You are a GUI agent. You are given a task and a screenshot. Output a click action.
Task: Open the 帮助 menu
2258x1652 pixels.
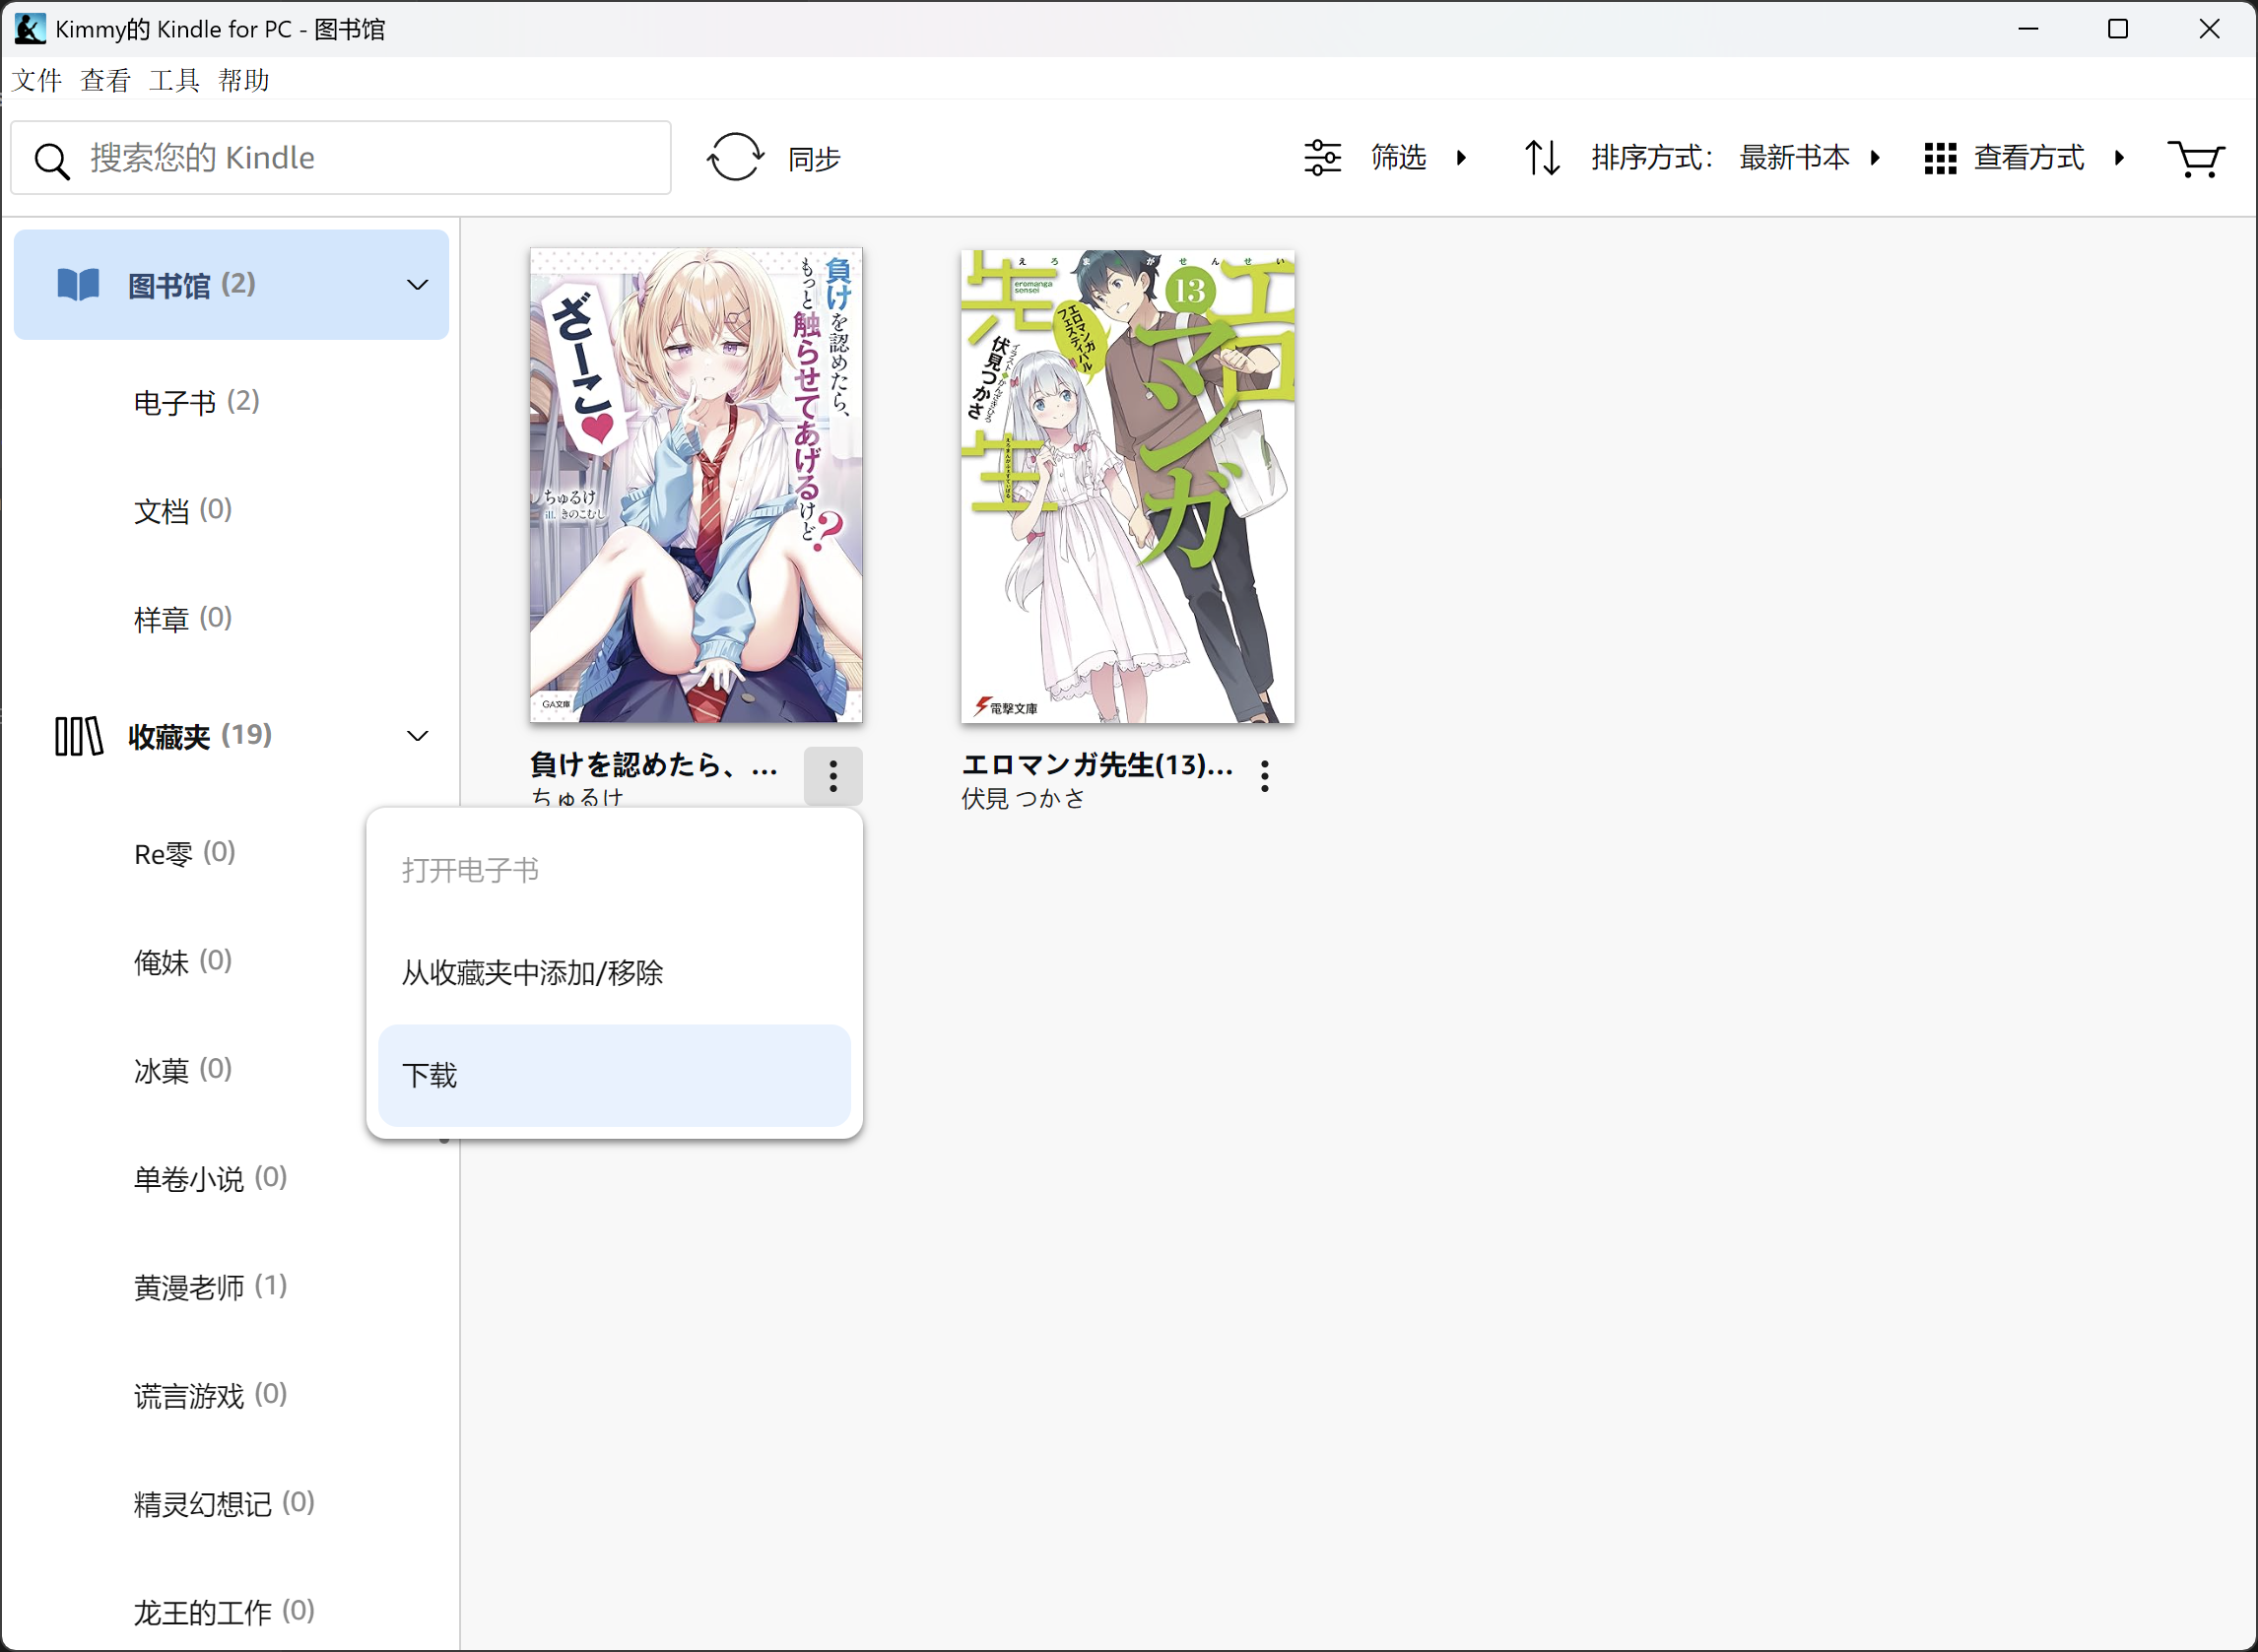[x=244, y=80]
